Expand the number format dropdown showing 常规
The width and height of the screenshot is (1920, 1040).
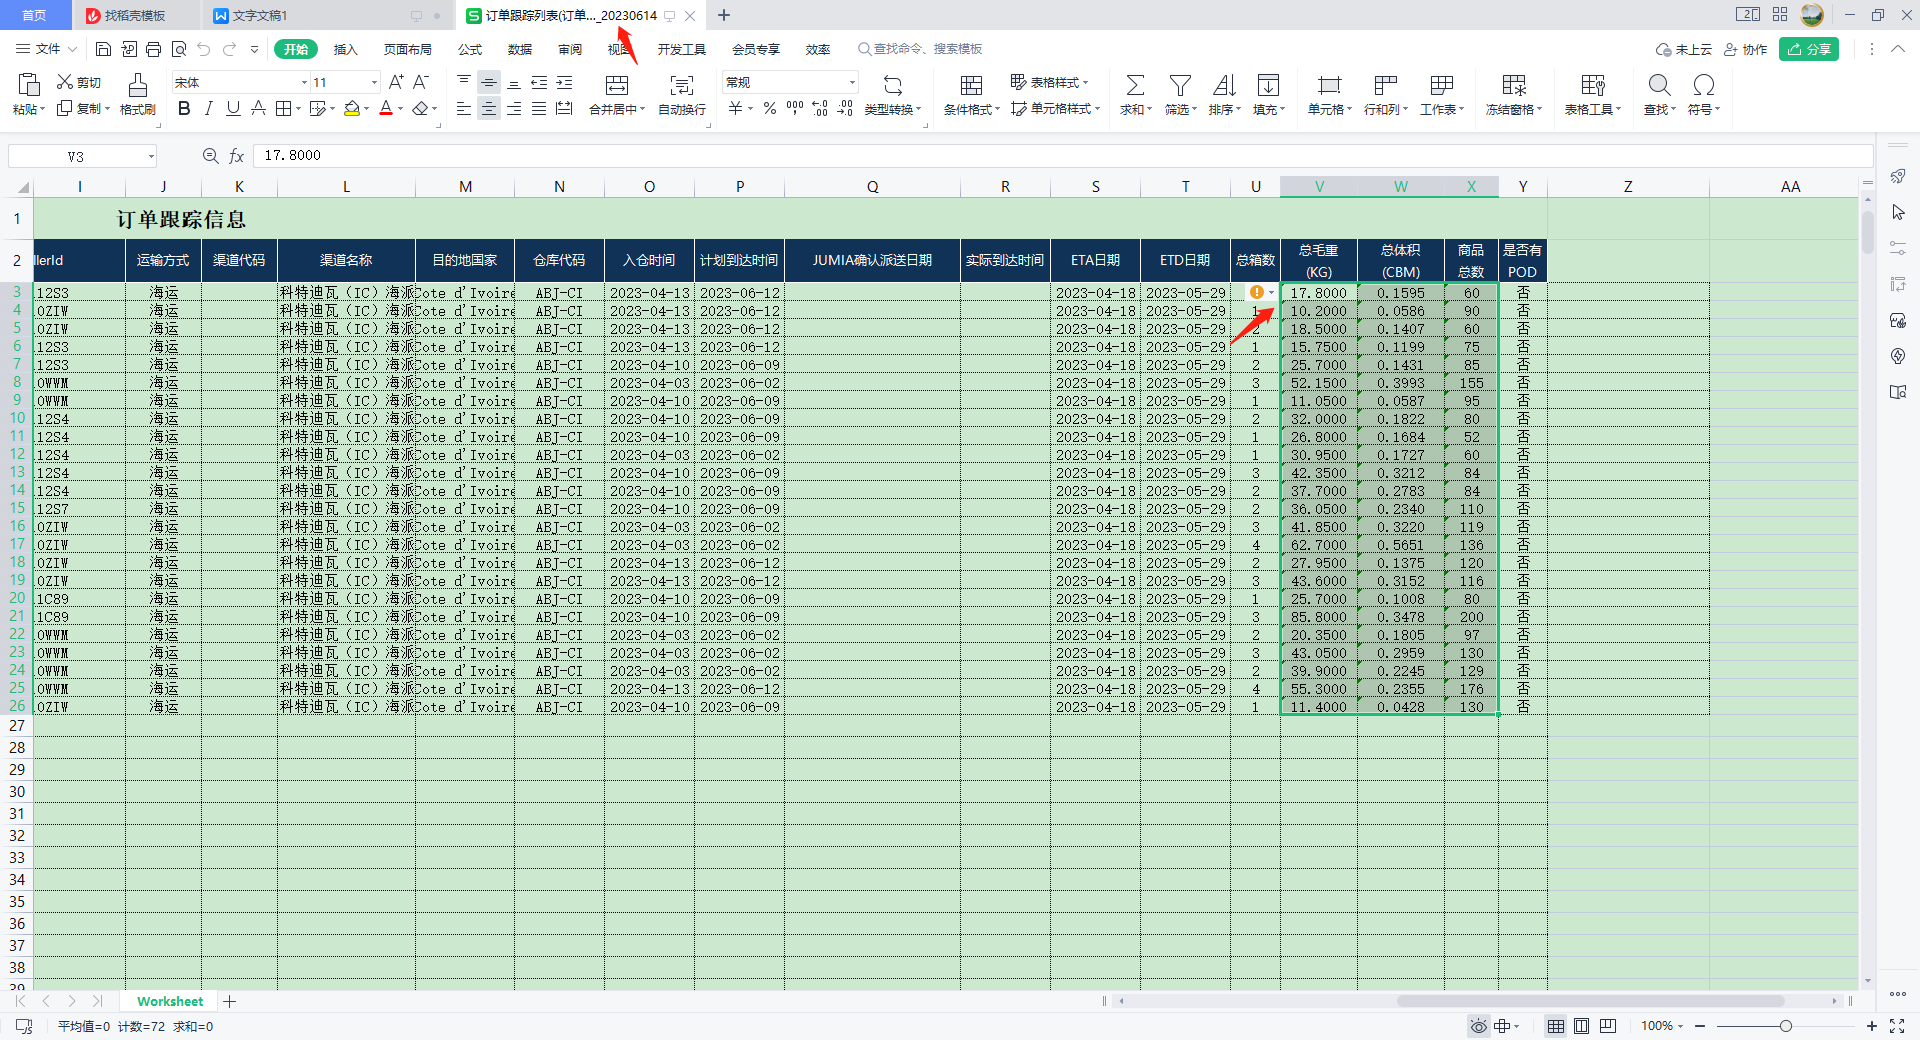(x=852, y=83)
